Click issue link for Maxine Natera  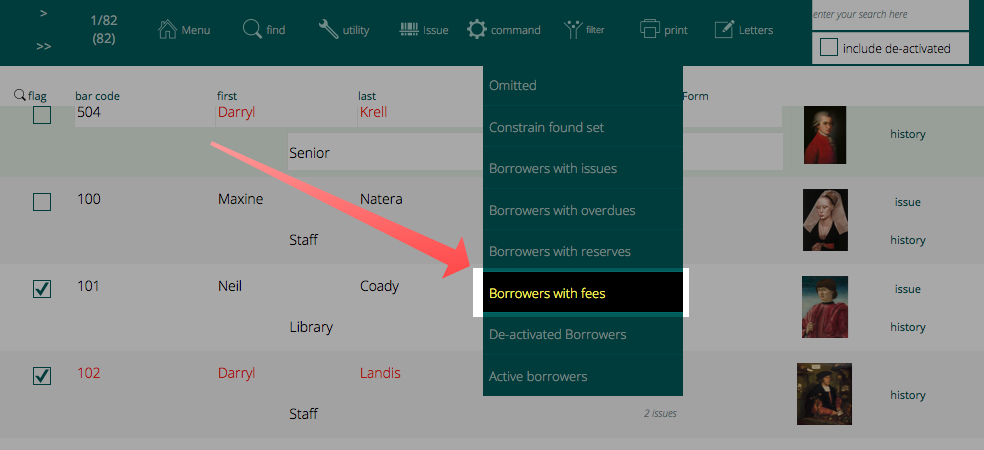click(x=907, y=202)
